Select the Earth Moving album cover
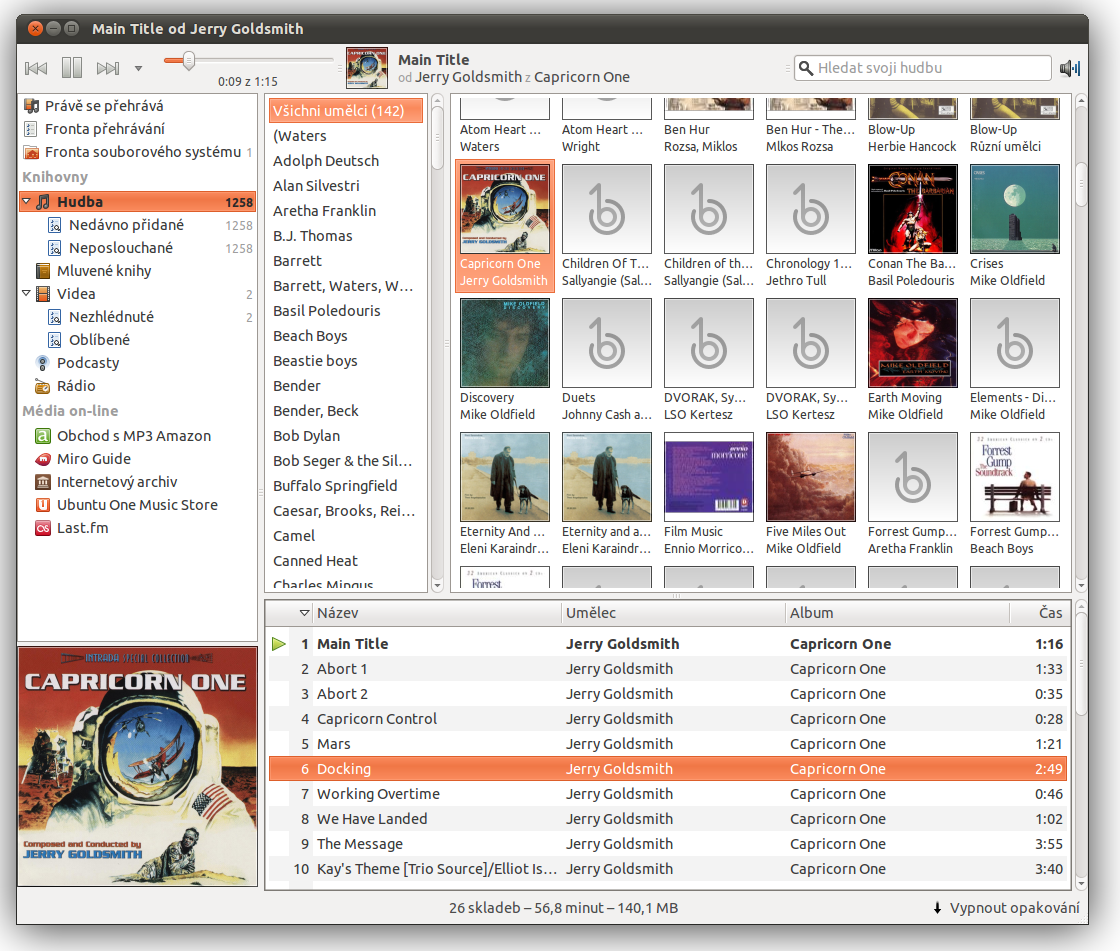Screen dimensions: 1120x951 913,343
